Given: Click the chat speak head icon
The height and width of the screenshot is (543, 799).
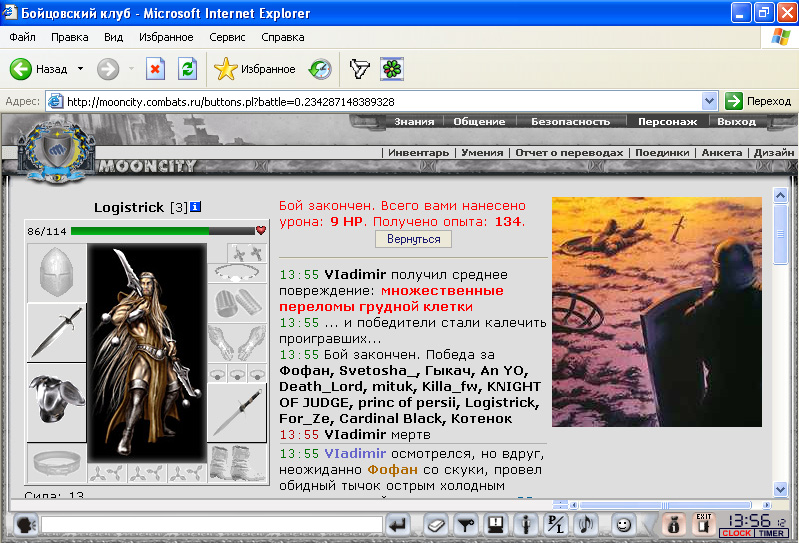Looking at the screenshot, I should coord(24,525).
